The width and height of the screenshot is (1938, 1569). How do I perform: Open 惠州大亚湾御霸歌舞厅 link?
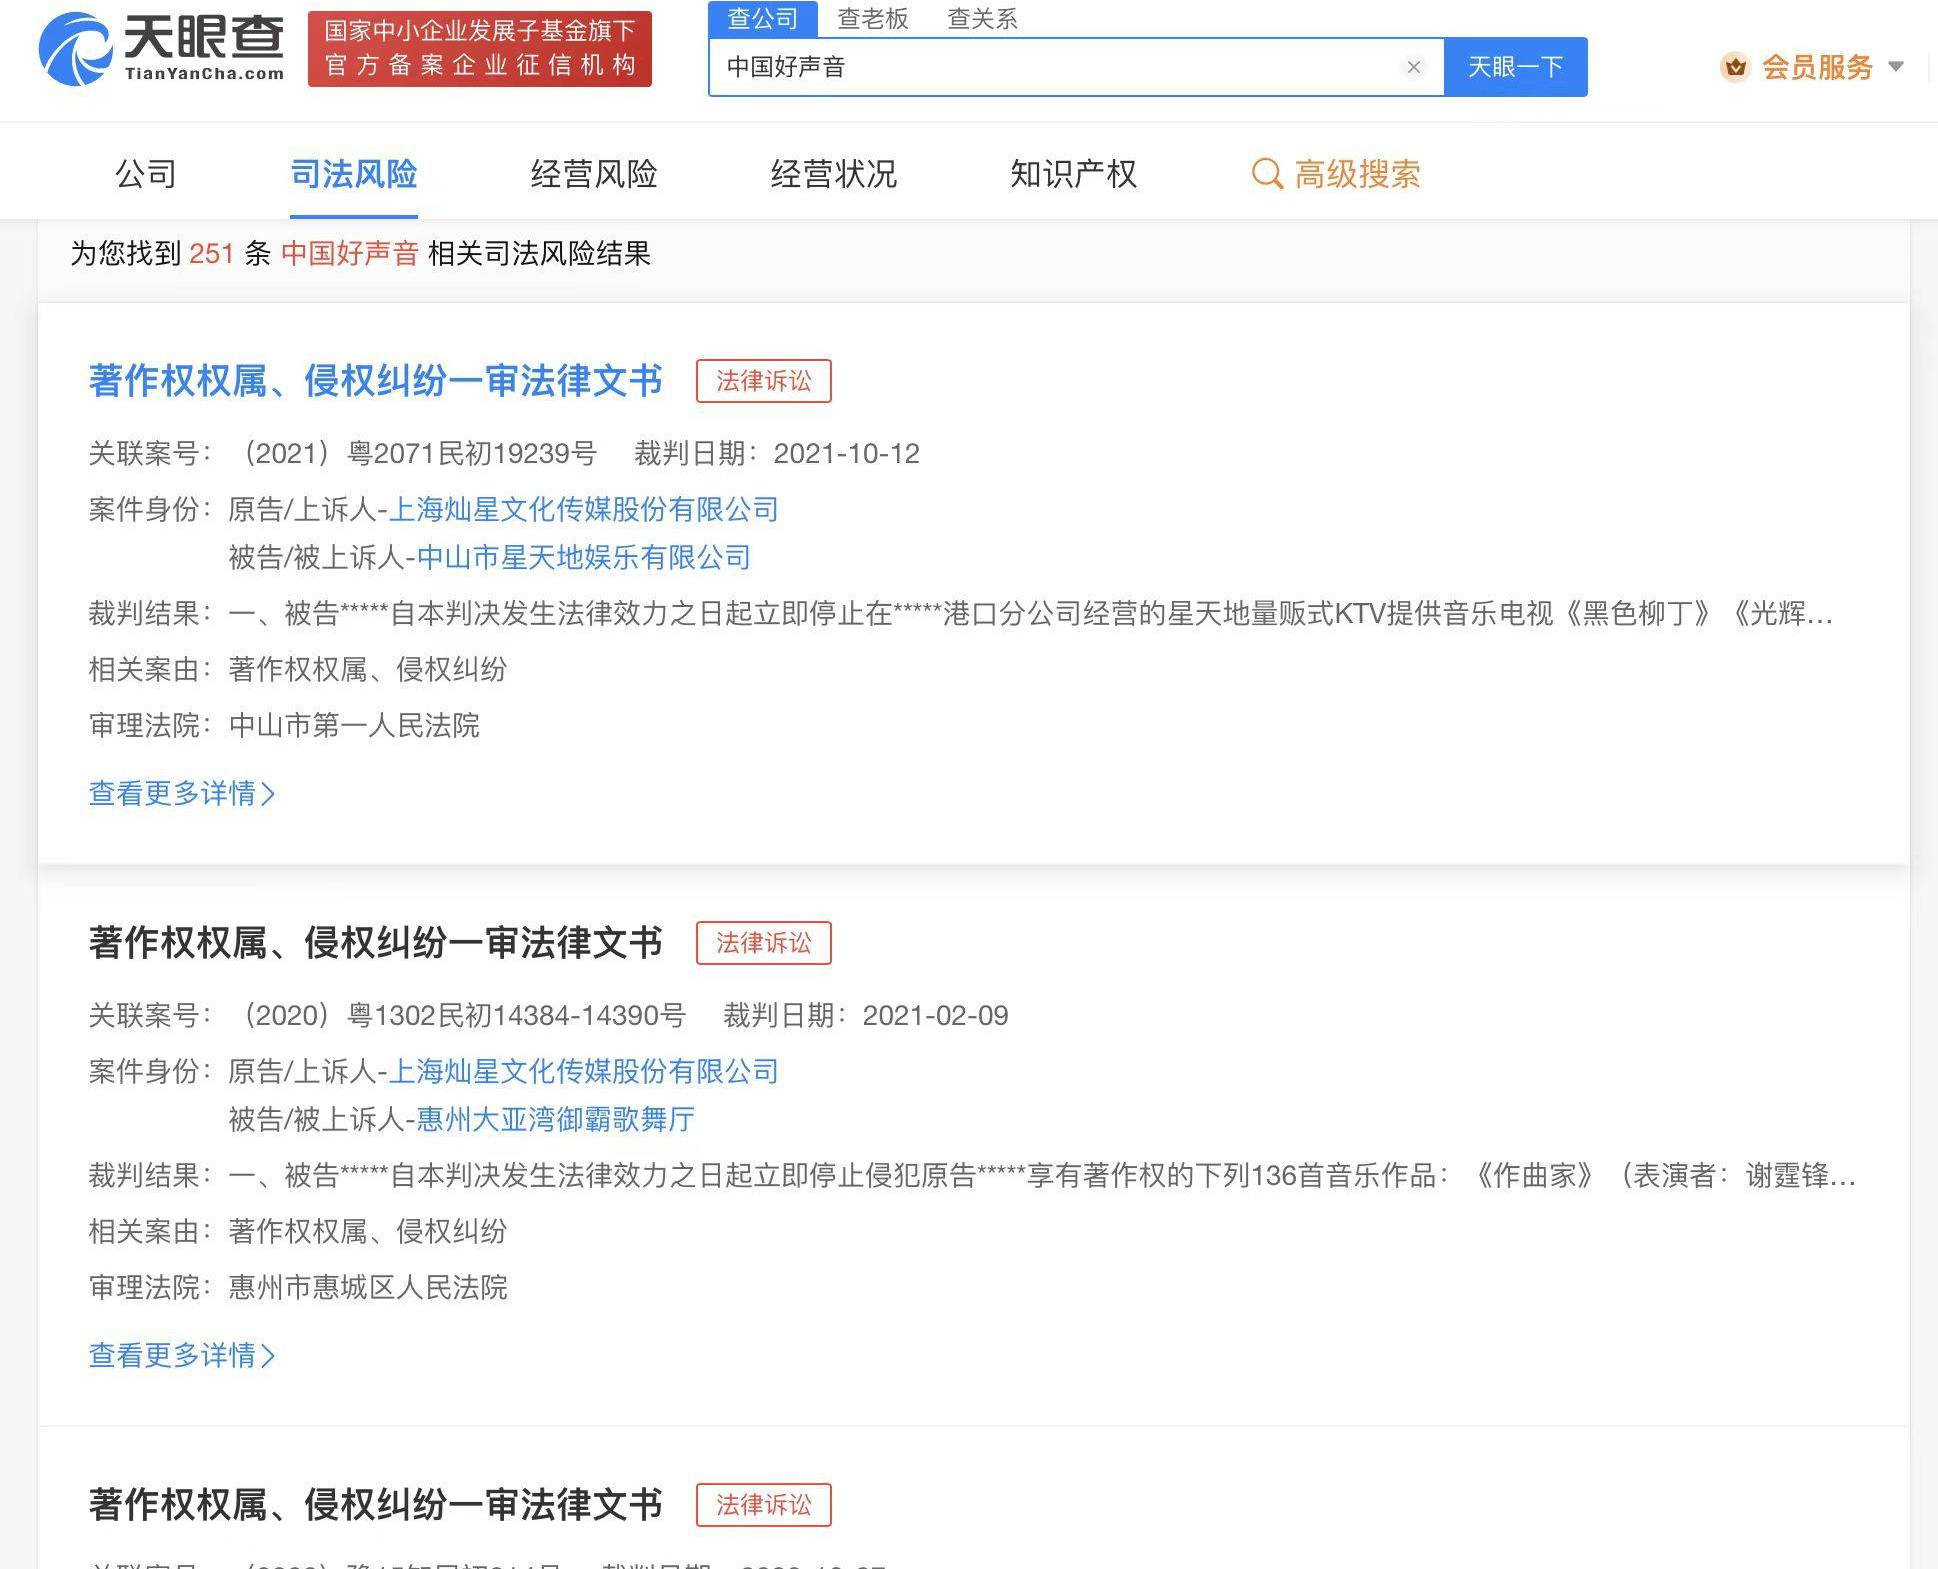click(556, 1120)
